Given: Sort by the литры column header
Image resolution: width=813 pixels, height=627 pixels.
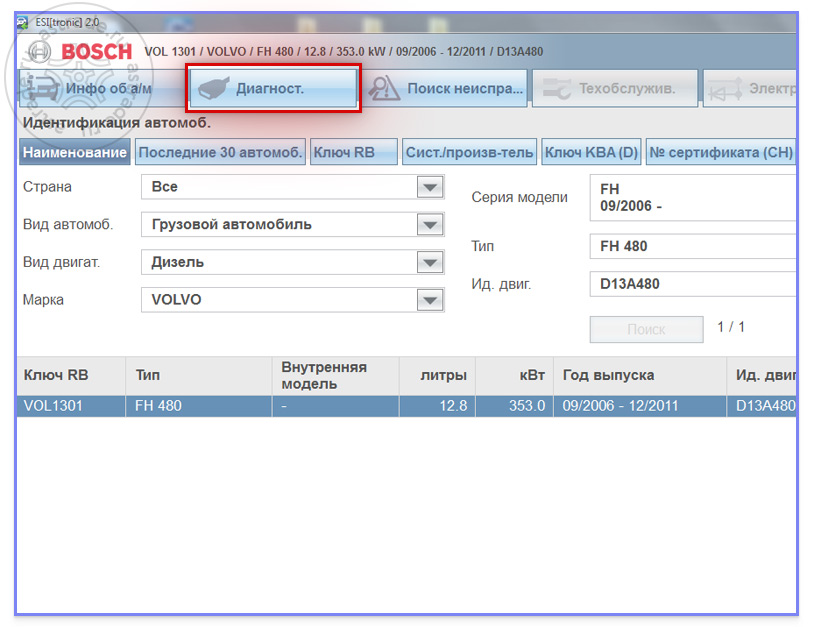Looking at the screenshot, I should pos(437,375).
